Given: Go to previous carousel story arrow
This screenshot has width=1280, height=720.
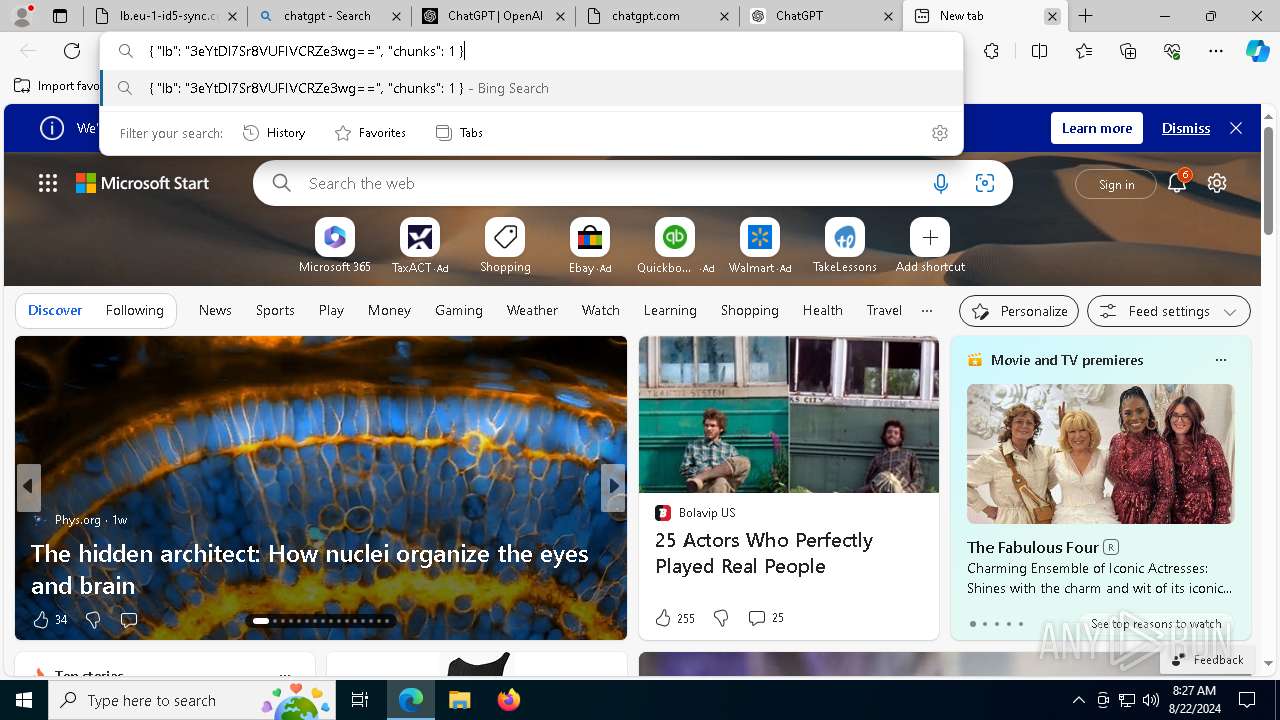Looking at the screenshot, I should (x=28, y=487).
